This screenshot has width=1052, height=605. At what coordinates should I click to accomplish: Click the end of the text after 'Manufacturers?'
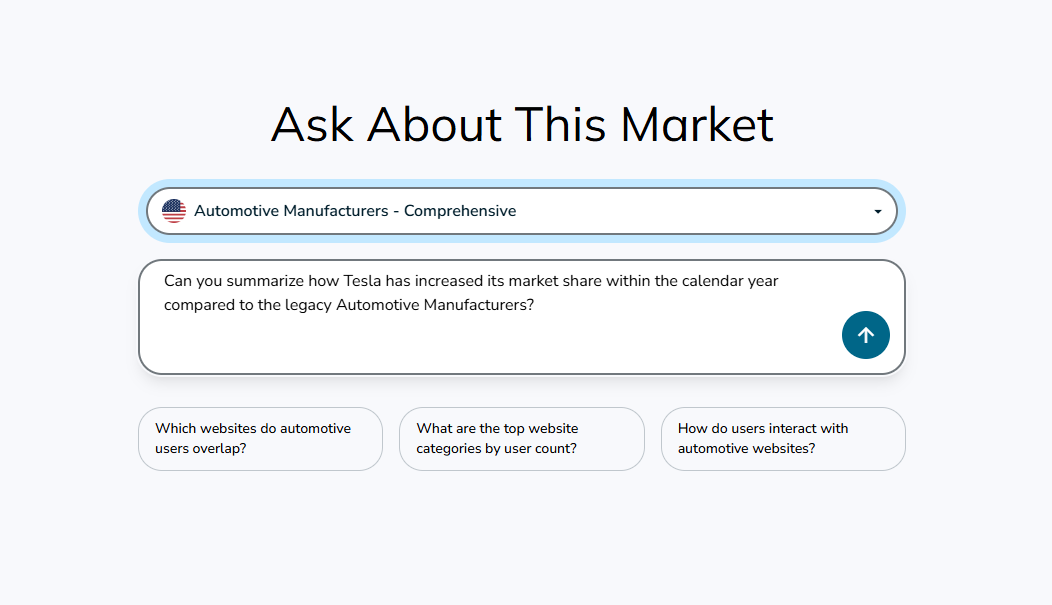(535, 305)
